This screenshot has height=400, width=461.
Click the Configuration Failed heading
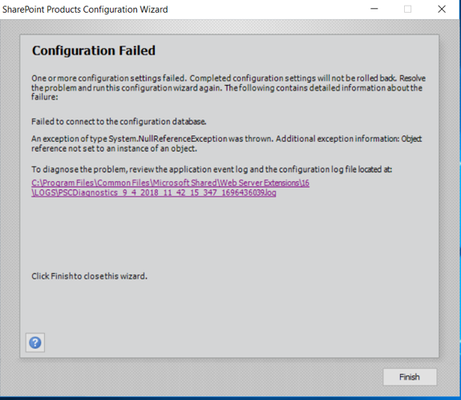click(x=94, y=51)
